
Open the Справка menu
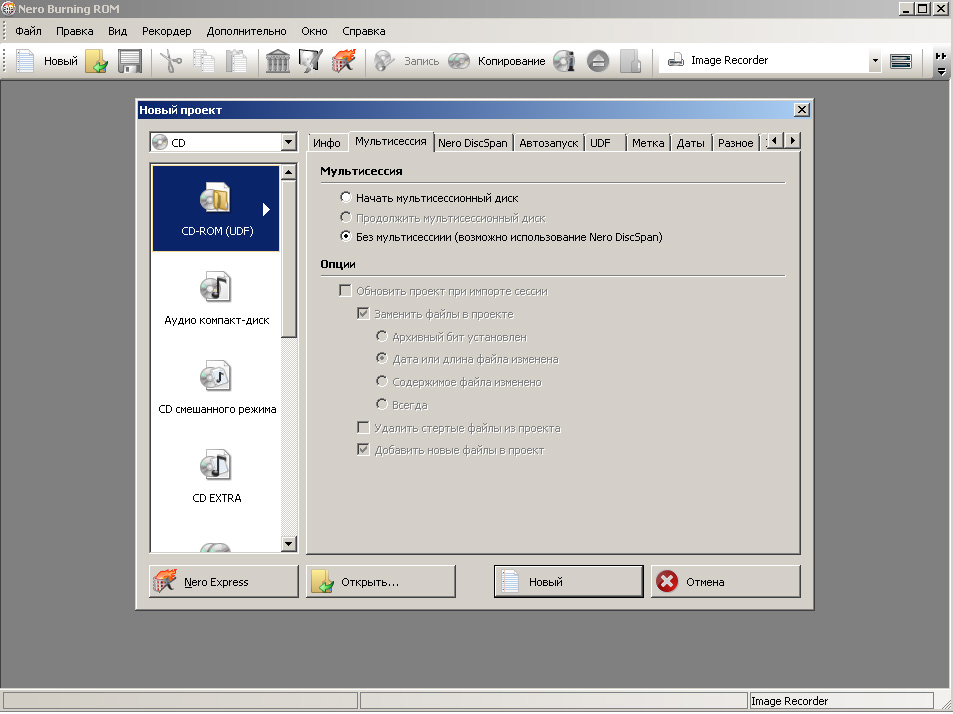[363, 31]
